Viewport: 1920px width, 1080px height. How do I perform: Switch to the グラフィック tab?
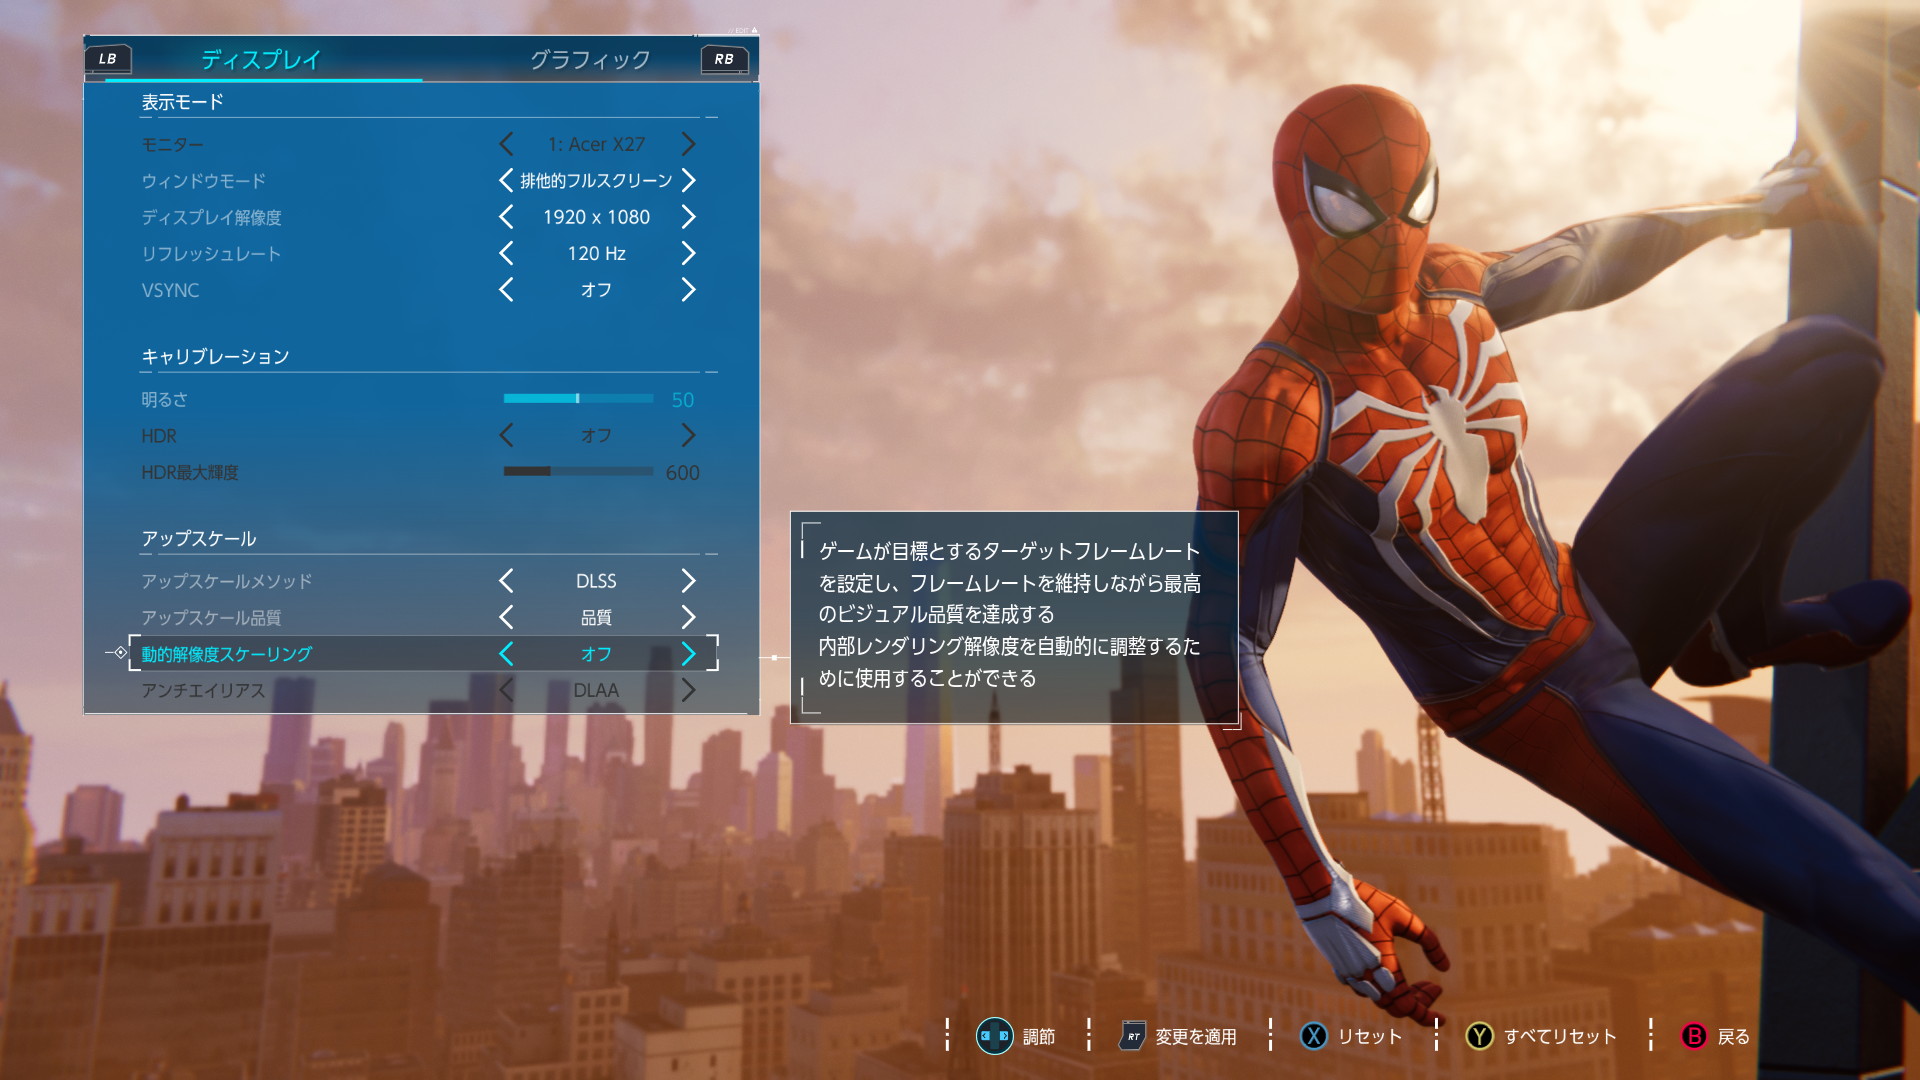pyautogui.click(x=590, y=60)
